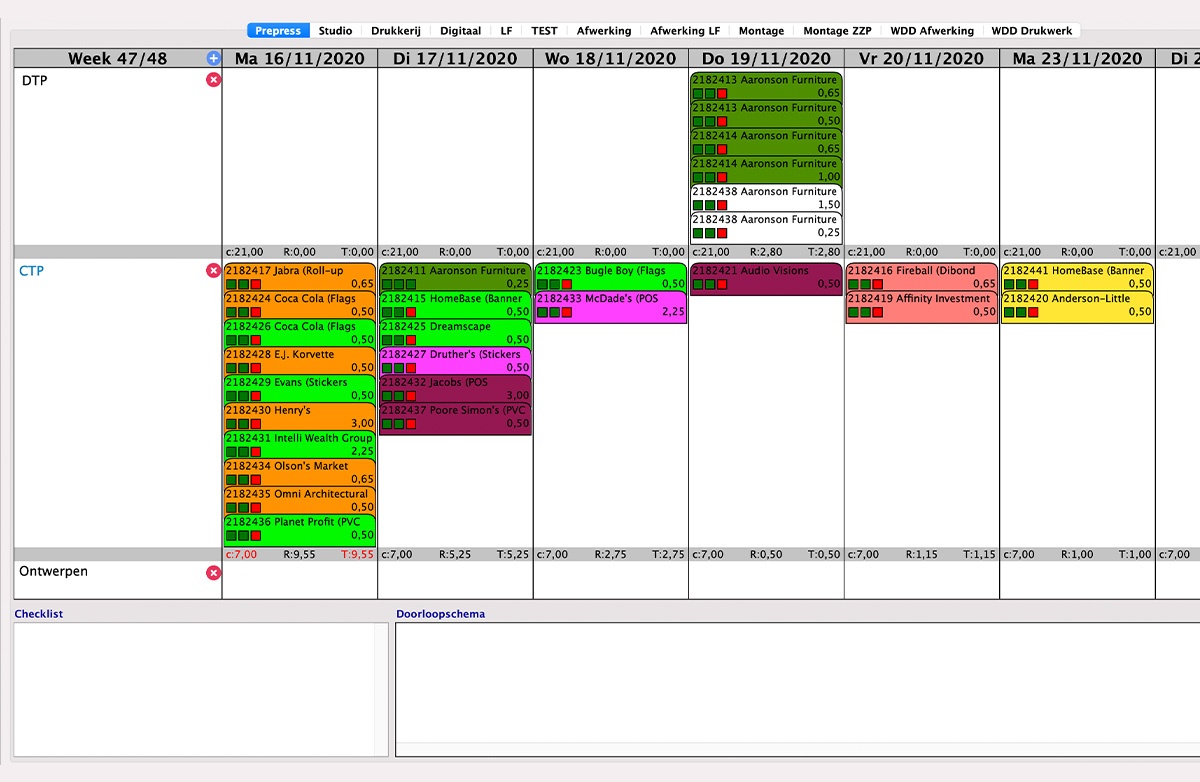Select job 2182436 Planet Profit (PVC

pyautogui.click(x=300, y=529)
